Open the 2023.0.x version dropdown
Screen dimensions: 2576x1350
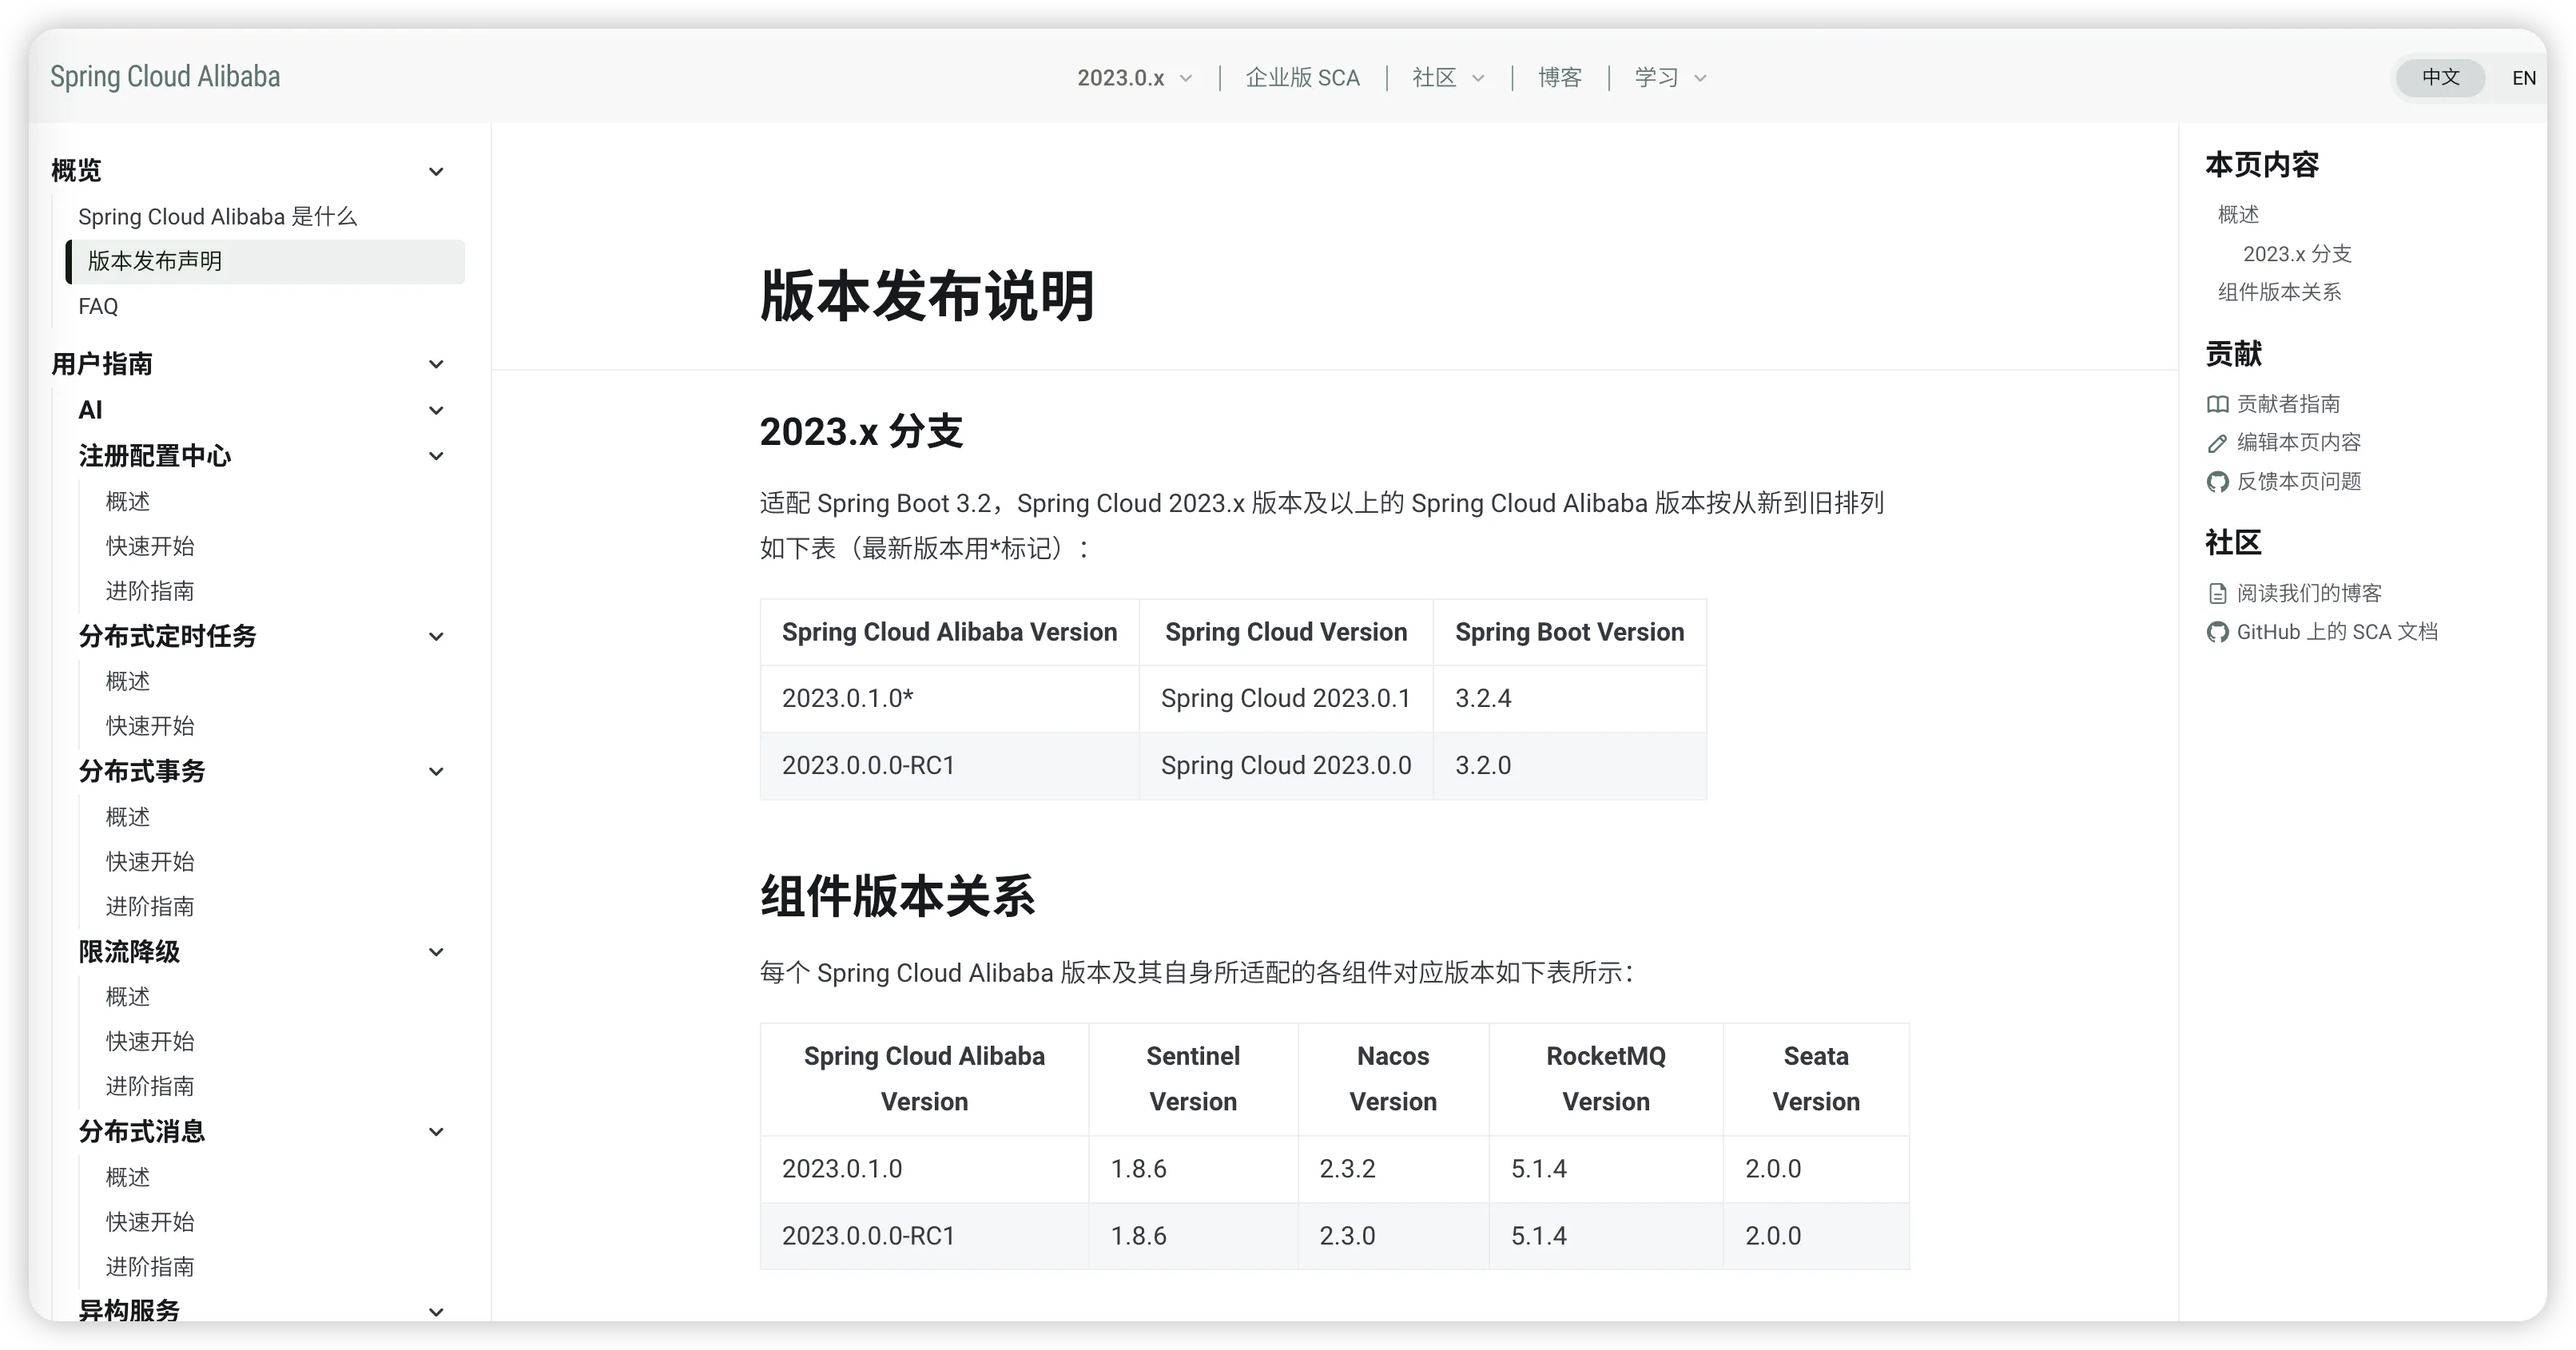point(1134,78)
